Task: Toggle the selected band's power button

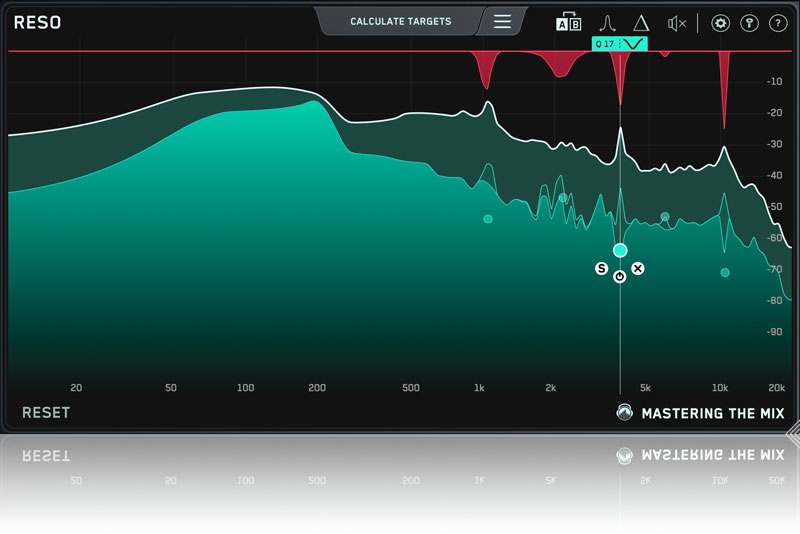Action: click(620, 276)
